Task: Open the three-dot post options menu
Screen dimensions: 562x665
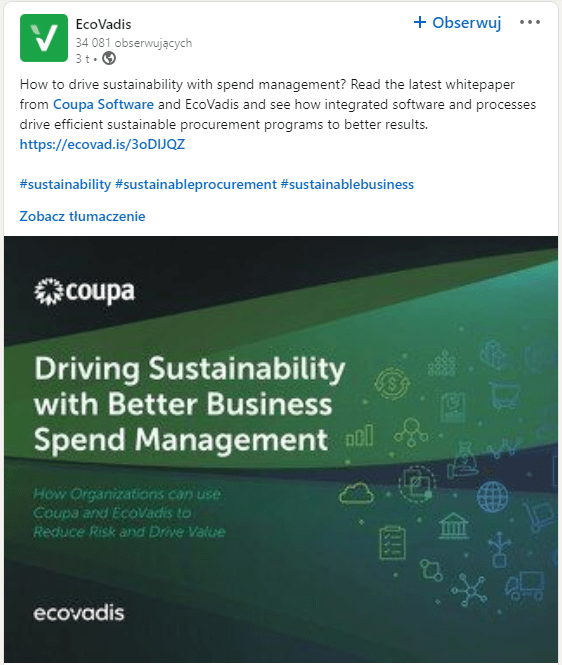Action: 530,22
